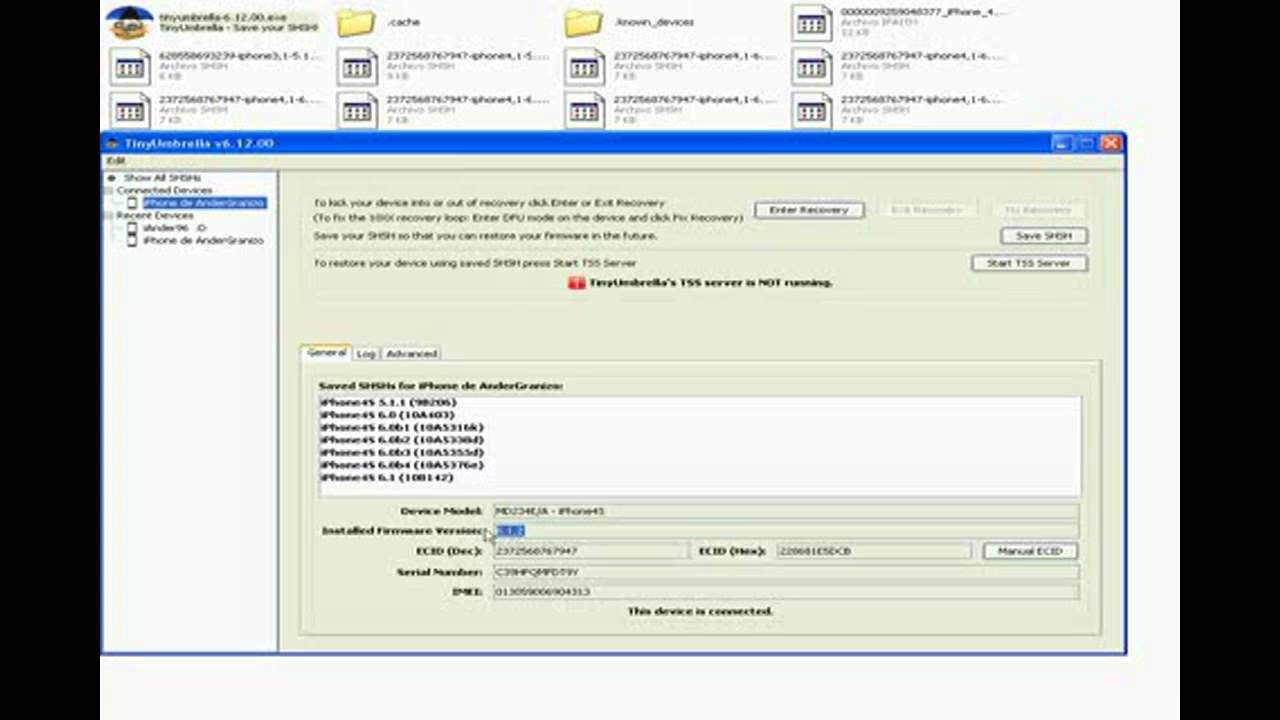This screenshot has width=1280, height=720.
Task: Click the TinyUmbrella title bar icon
Action: pyautogui.click(x=113, y=143)
